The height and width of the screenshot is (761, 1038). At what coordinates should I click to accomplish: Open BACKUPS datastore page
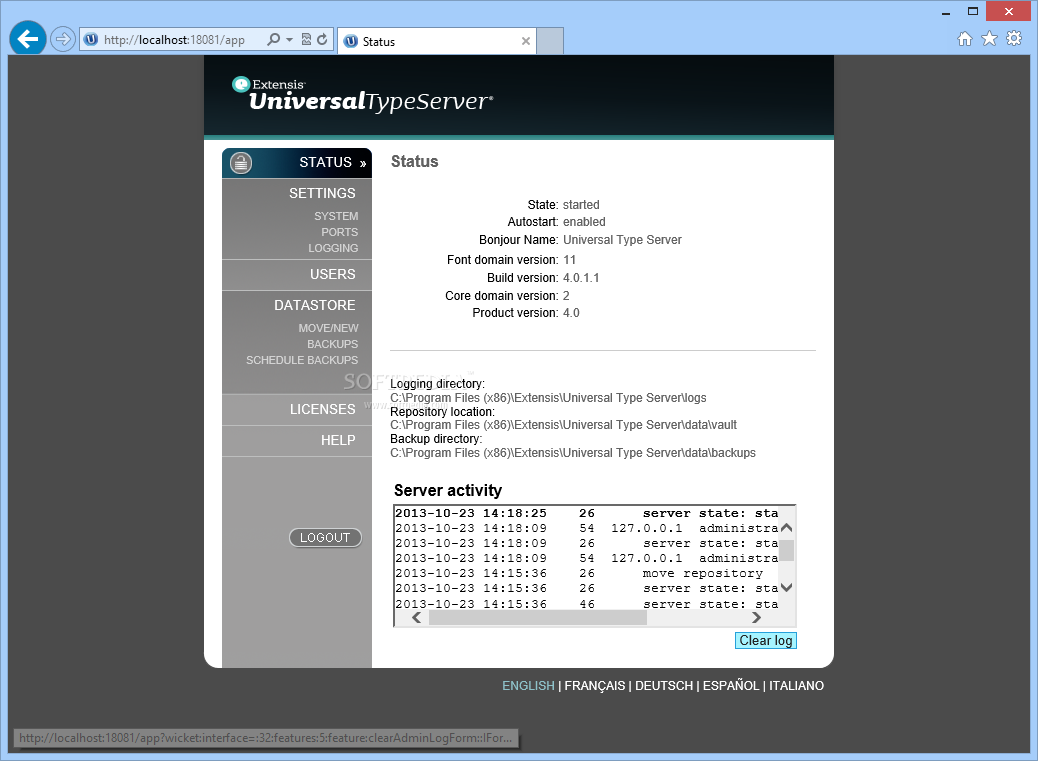coord(332,344)
